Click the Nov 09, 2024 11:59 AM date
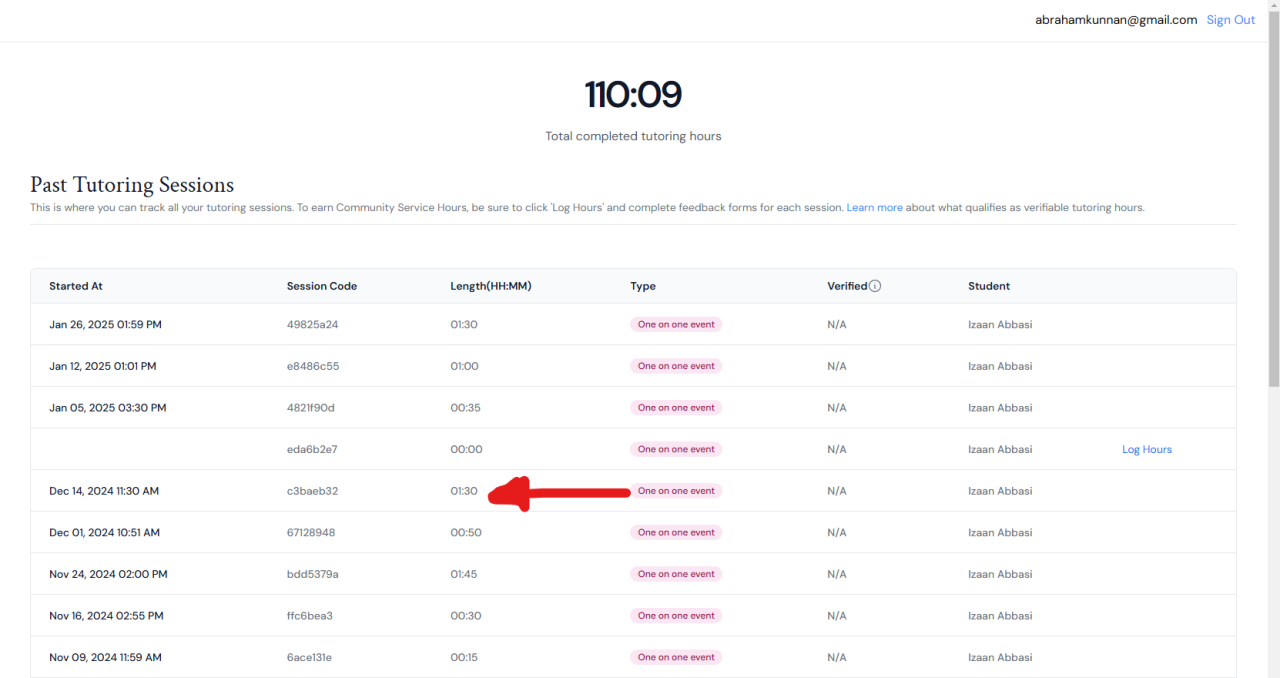This screenshot has width=1280, height=678. tap(105, 658)
